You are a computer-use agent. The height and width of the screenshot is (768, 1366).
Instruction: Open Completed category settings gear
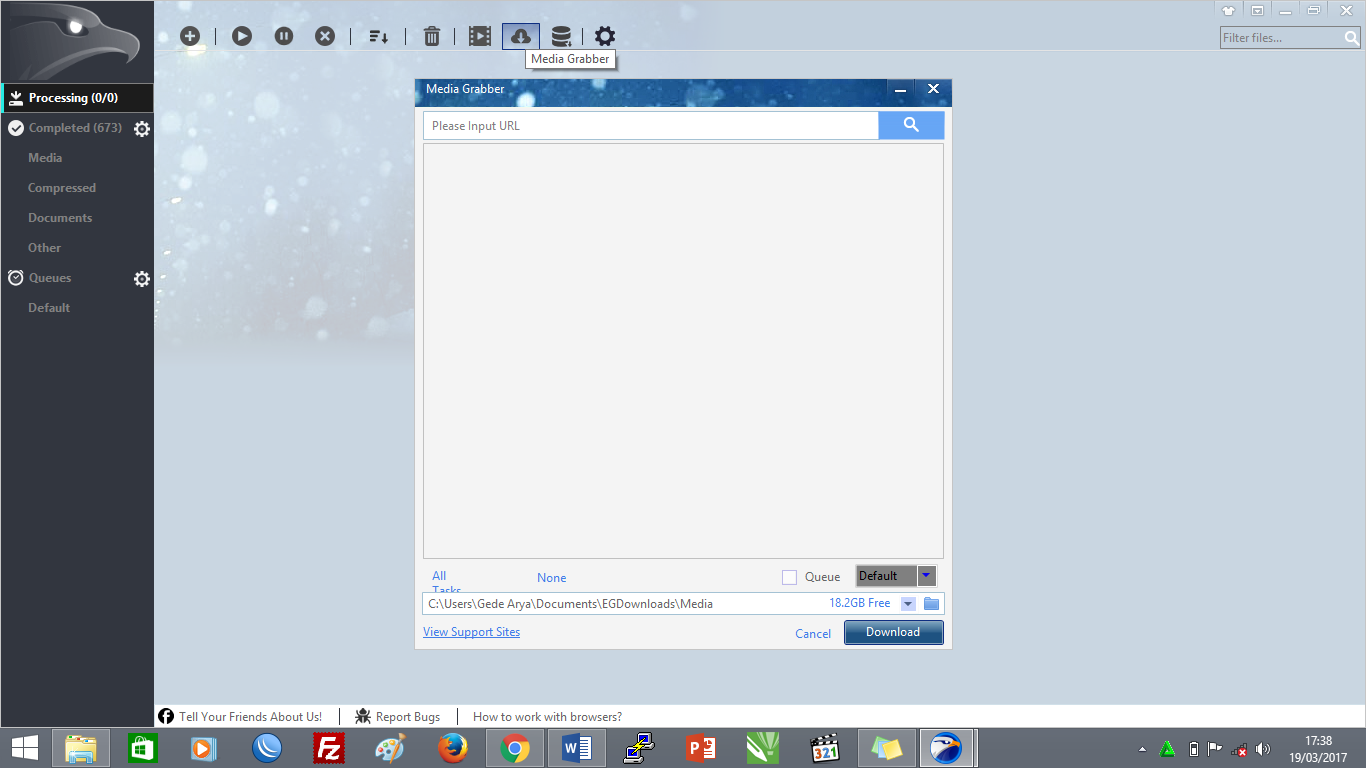(x=142, y=128)
